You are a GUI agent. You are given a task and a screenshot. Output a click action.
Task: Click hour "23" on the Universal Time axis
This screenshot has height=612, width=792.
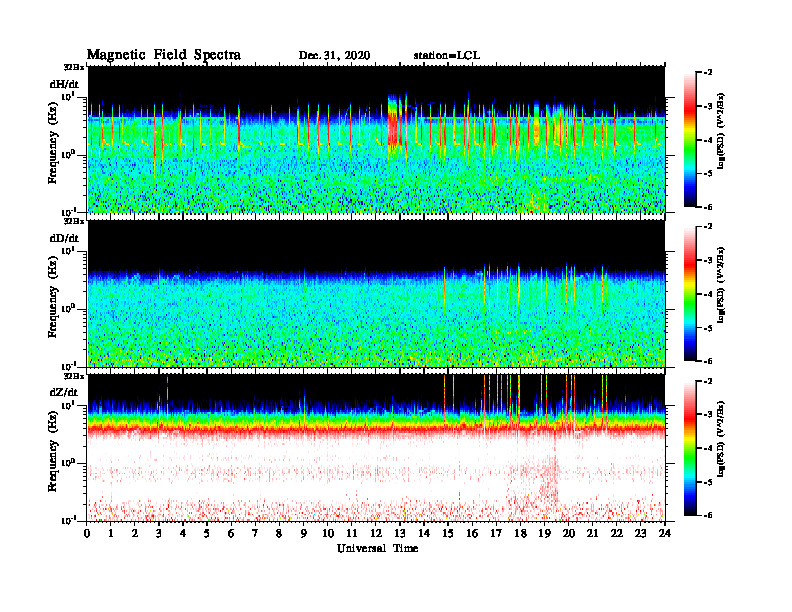coord(641,533)
